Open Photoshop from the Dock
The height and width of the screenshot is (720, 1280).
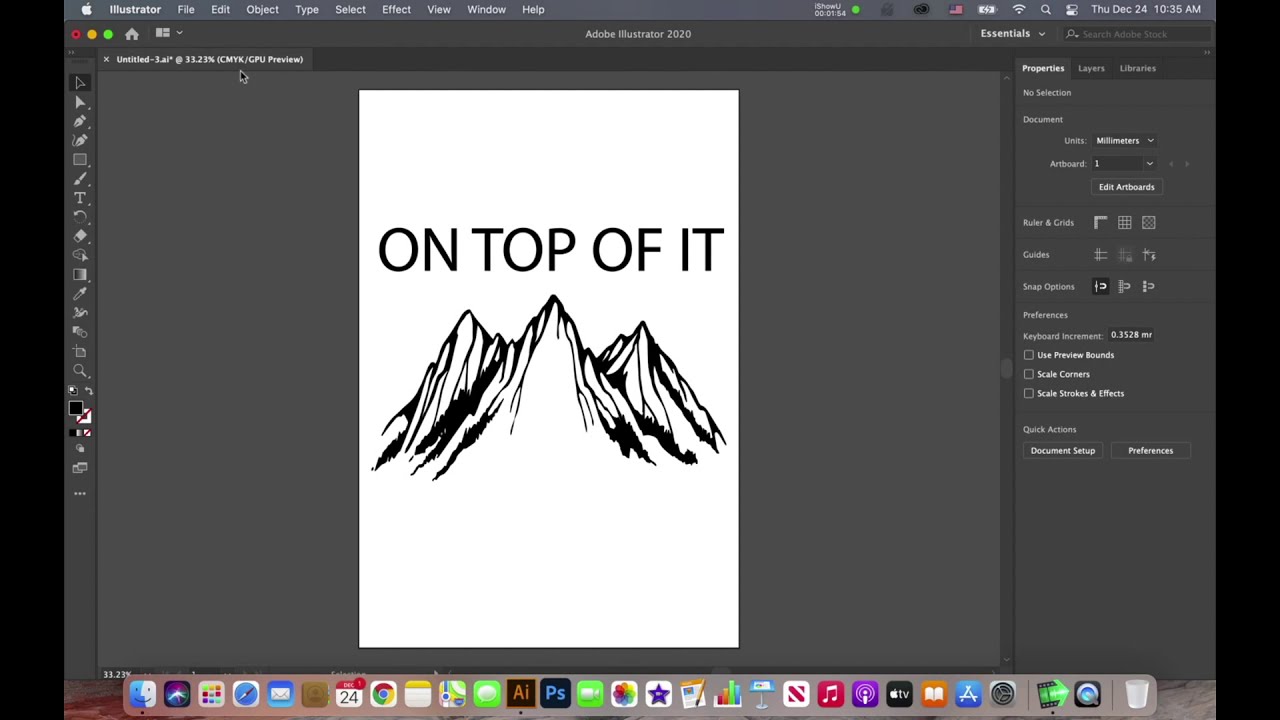pos(555,693)
